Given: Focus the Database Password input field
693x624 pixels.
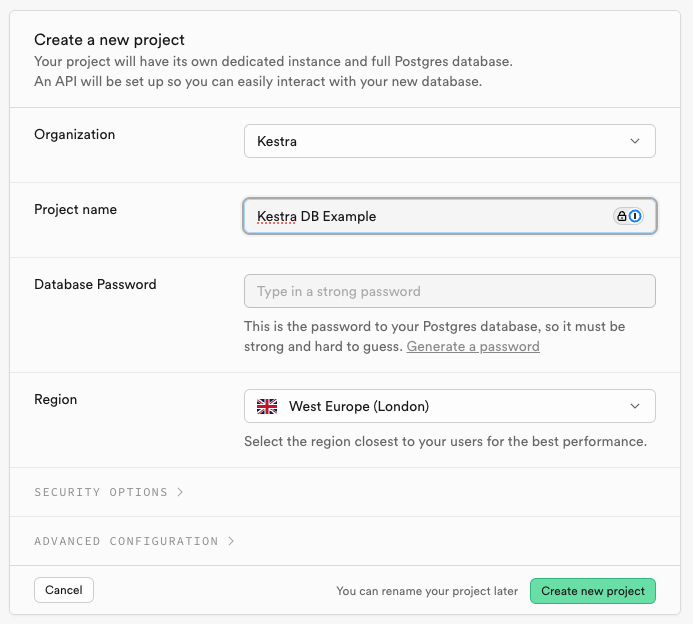Looking at the screenshot, I should coord(449,291).
